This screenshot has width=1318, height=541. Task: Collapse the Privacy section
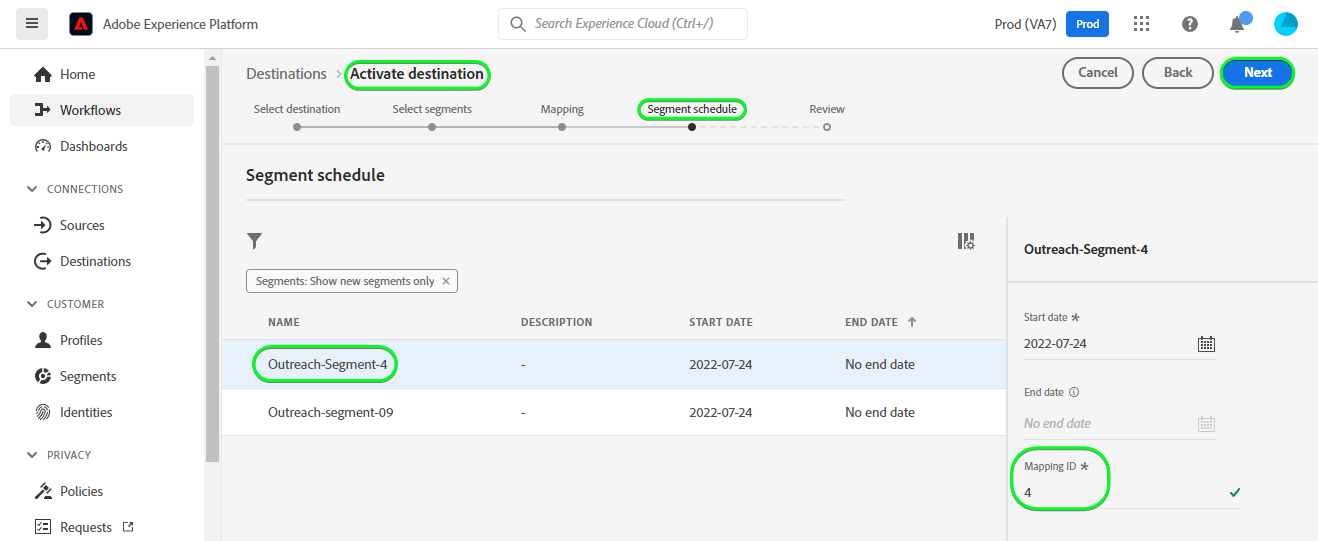coord(31,455)
